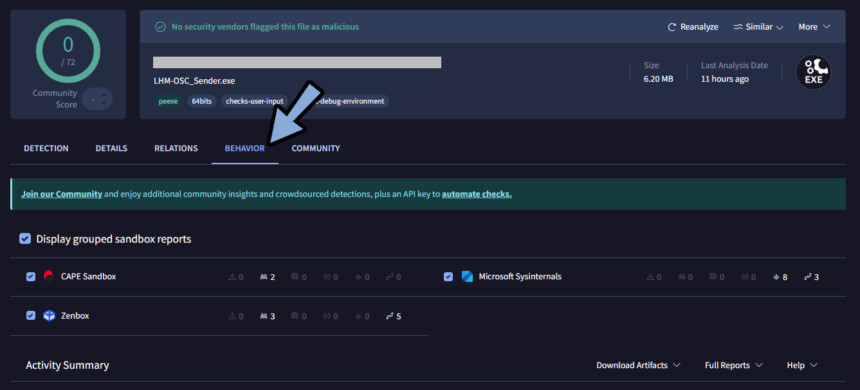Uncheck the CAPE Sandbox checkbox
The width and height of the screenshot is (860, 390).
click(x=31, y=276)
